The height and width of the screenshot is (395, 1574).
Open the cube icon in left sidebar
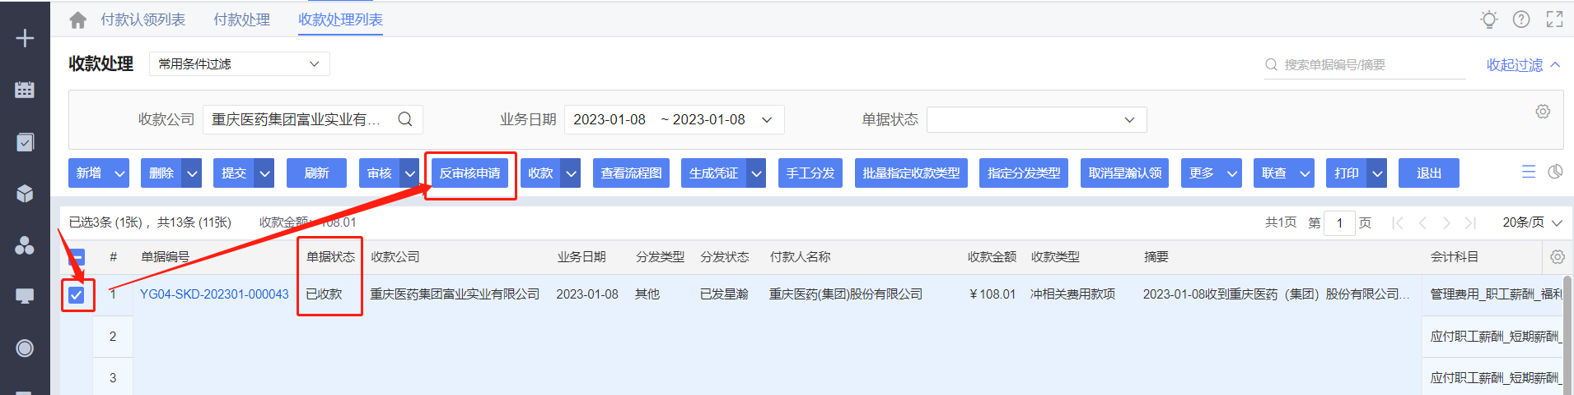[x=25, y=193]
